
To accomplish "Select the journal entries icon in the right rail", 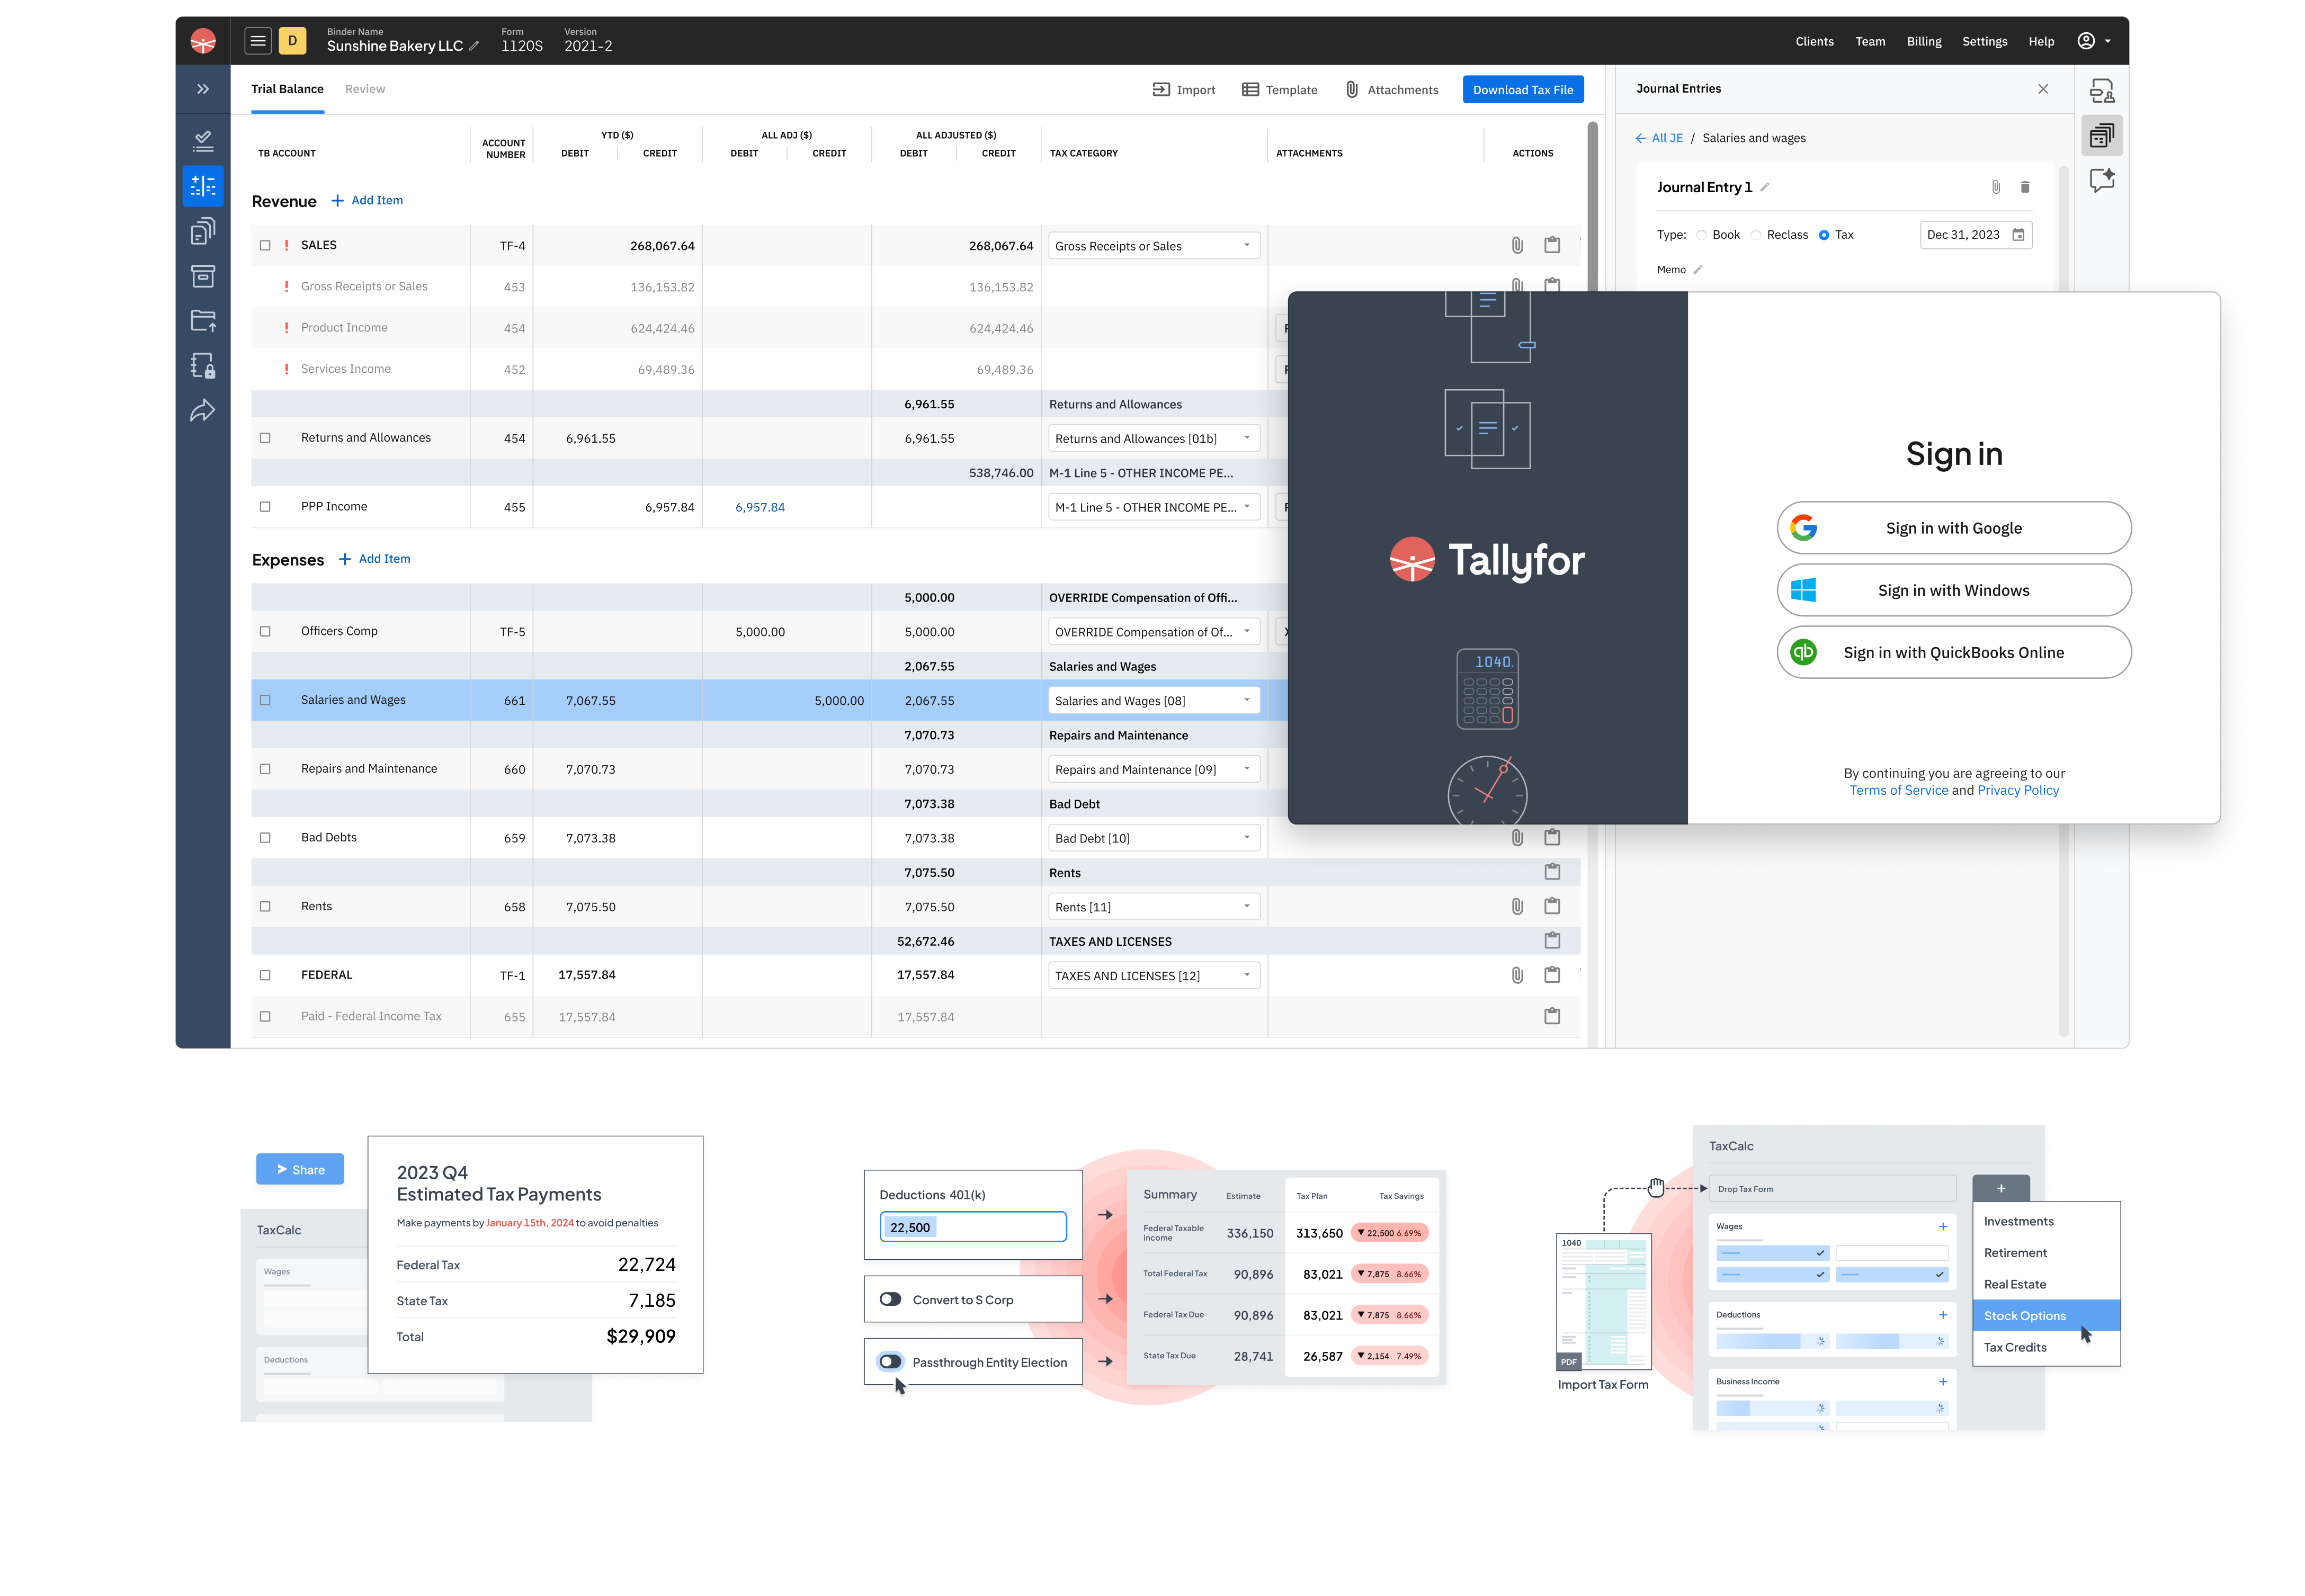I will pos(2102,135).
